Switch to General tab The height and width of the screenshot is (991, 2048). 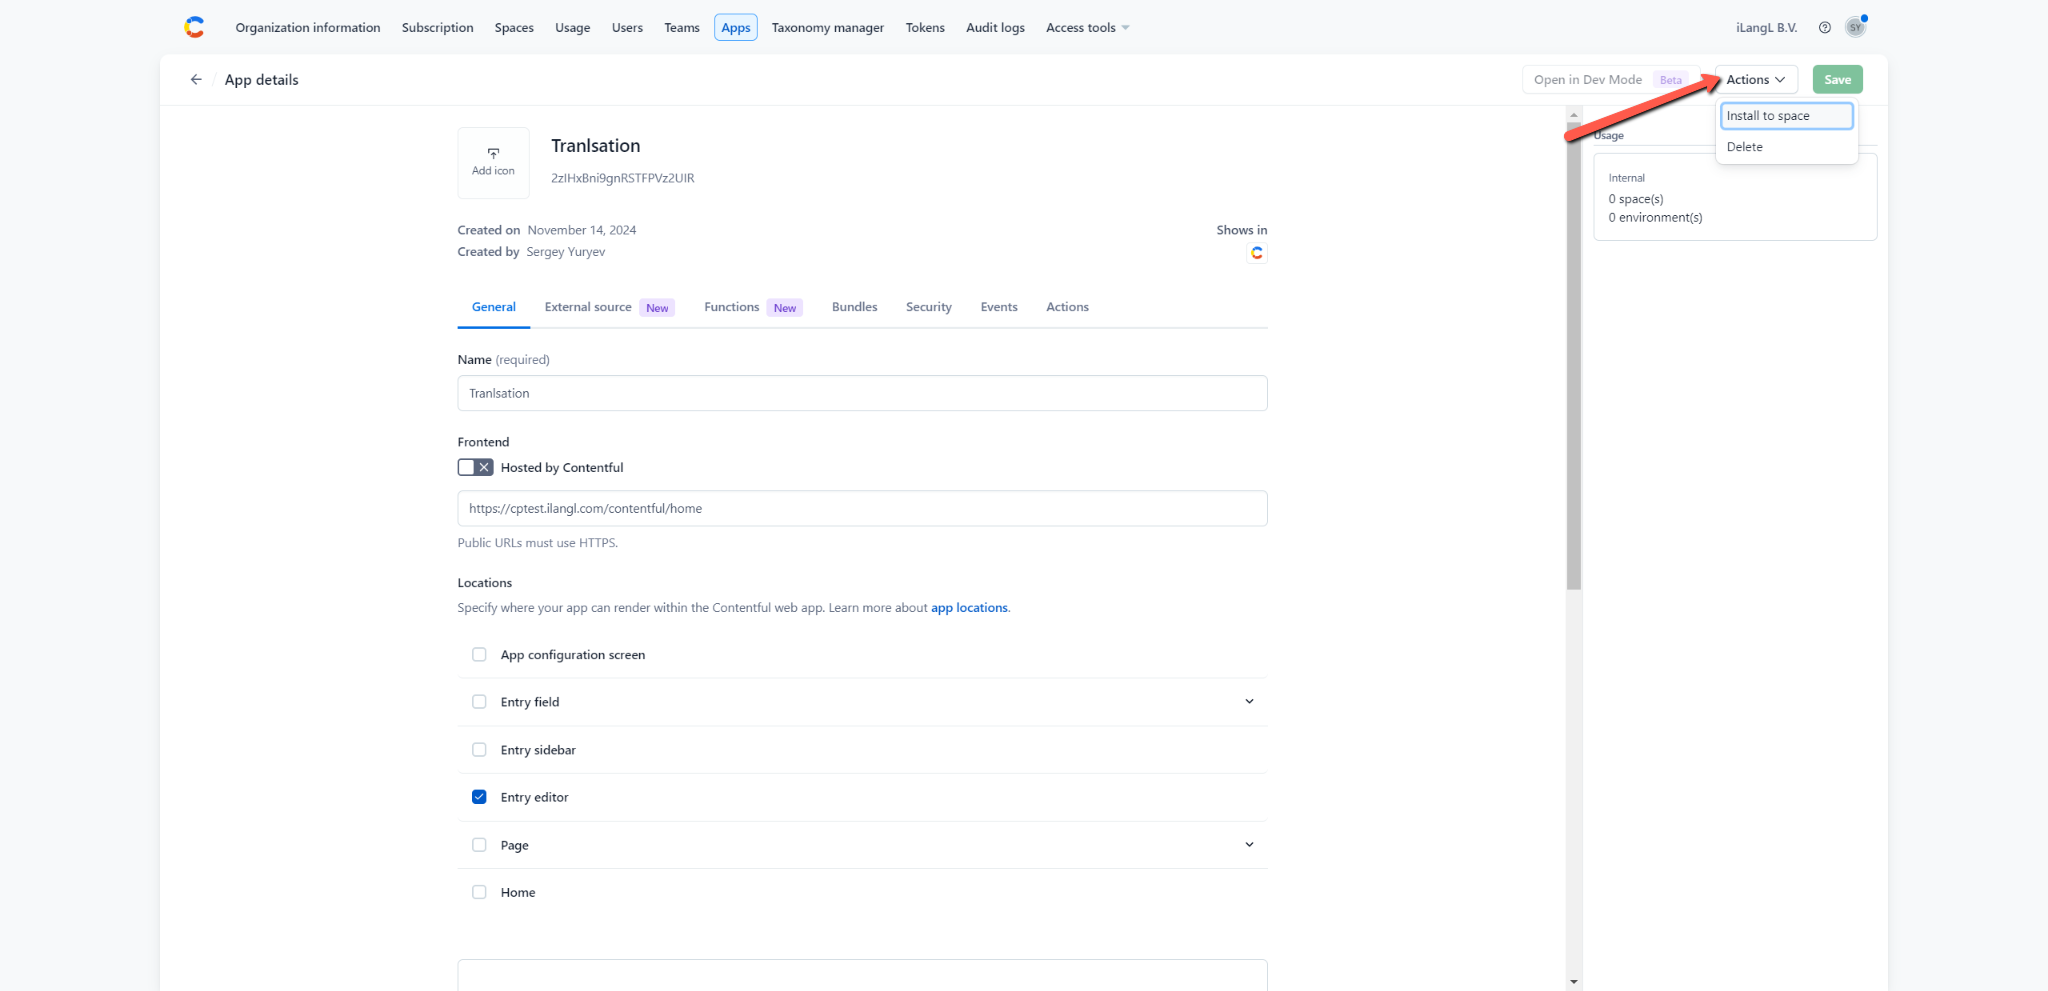point(494,307)
